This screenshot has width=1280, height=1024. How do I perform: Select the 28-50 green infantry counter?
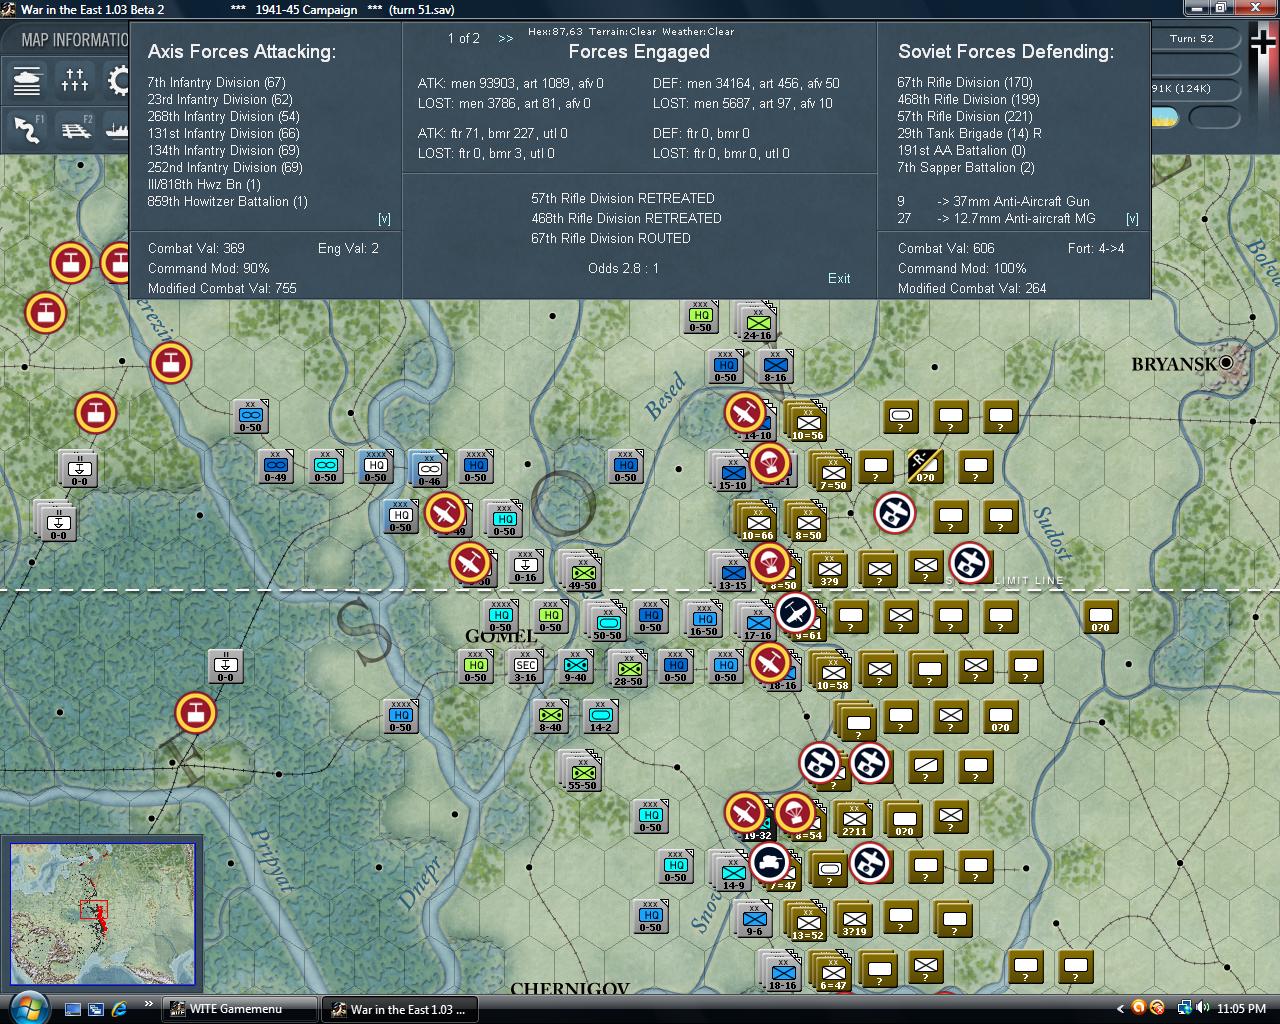point(628,669)
